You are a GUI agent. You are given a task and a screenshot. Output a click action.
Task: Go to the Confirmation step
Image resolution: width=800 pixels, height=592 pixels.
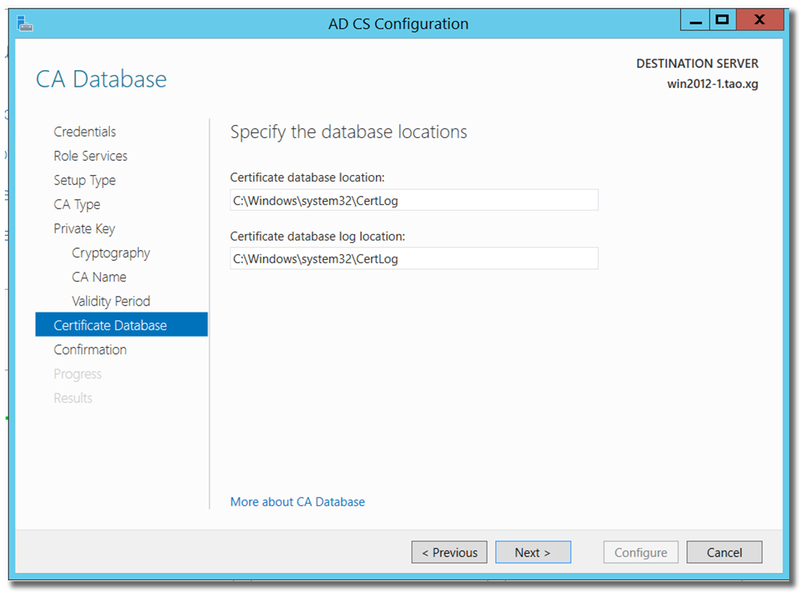coord(90,350)
